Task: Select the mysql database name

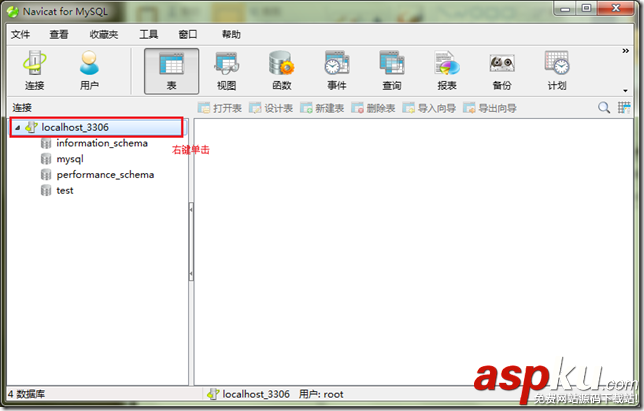Action: (x=70, y=159)
